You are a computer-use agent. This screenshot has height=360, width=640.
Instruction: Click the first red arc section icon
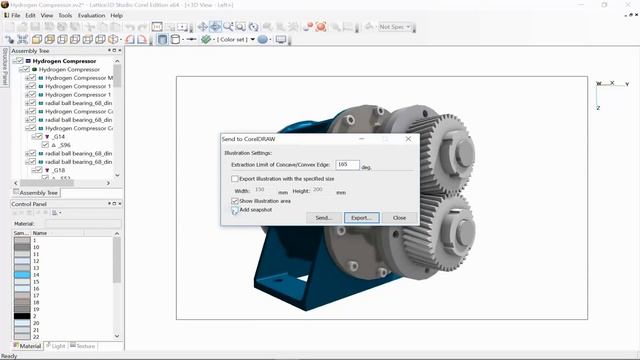point(130,40)
